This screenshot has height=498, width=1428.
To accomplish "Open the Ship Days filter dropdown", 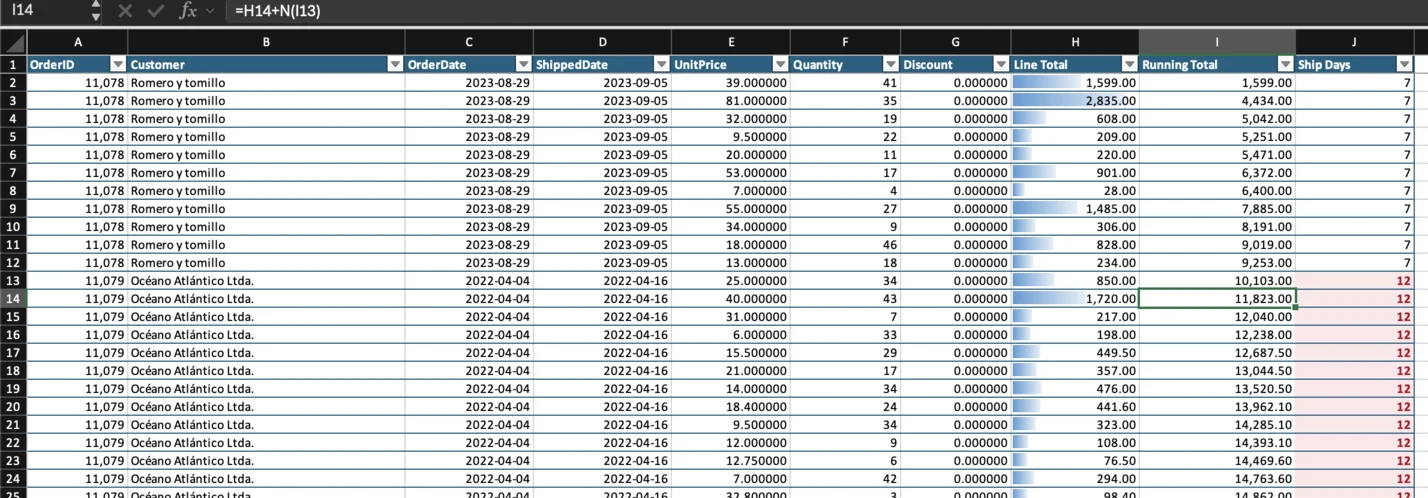I will [x=1403, y=65].
